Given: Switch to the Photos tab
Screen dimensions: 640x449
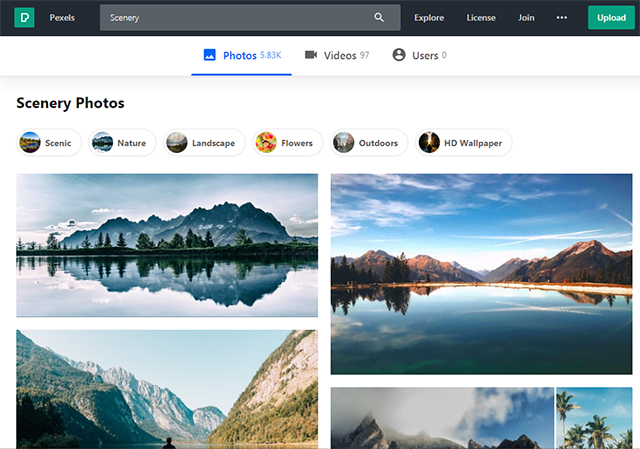Looking at the screenshot, I should [241, 55].
